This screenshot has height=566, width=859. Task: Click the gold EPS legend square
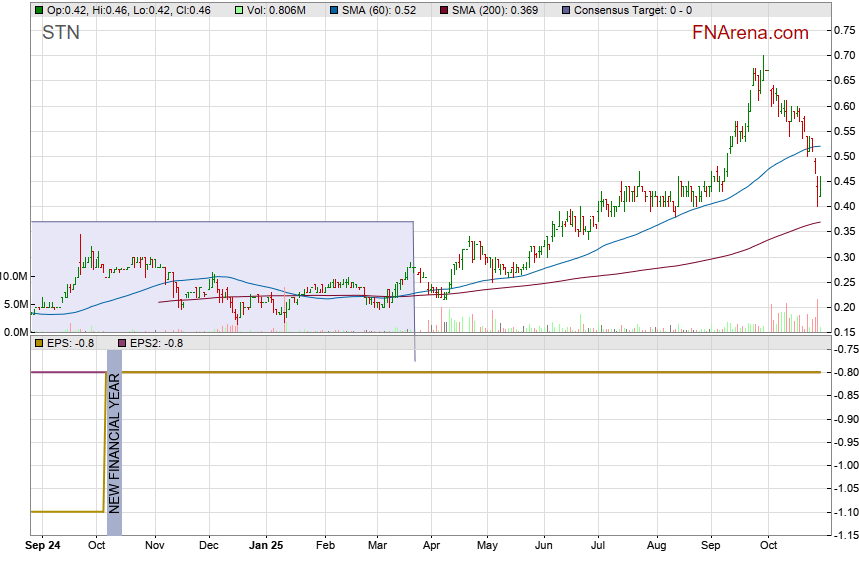point(39,343)
